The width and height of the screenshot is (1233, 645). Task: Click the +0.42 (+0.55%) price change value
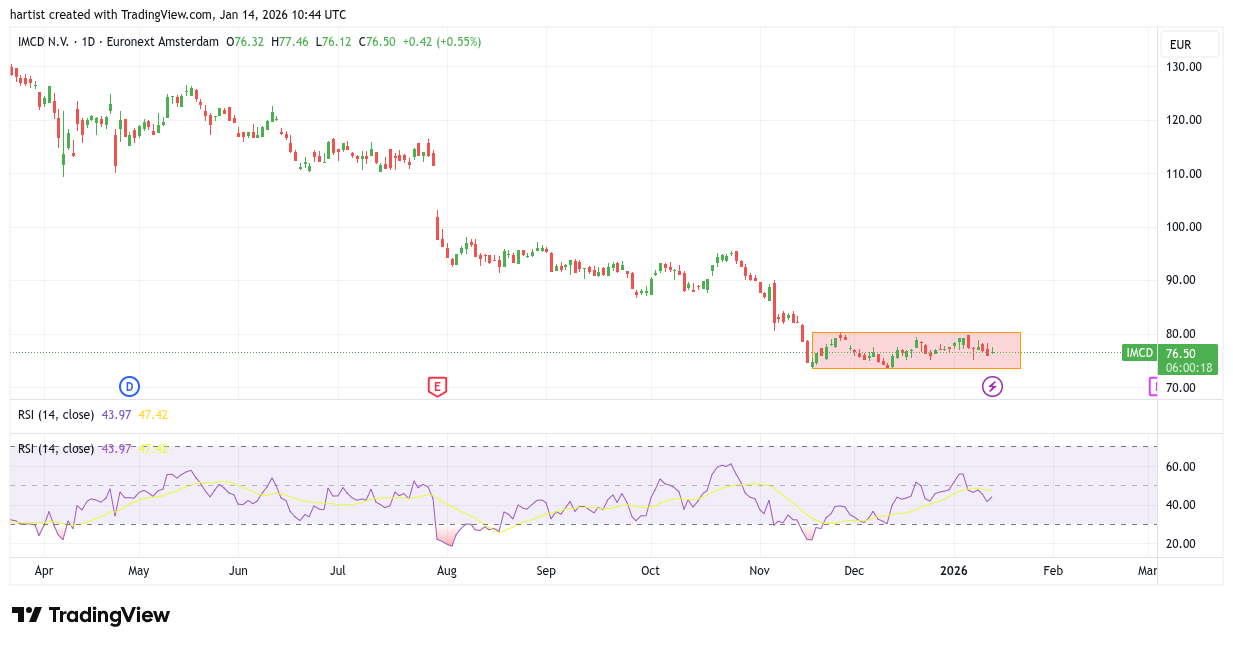click(441, 42)
